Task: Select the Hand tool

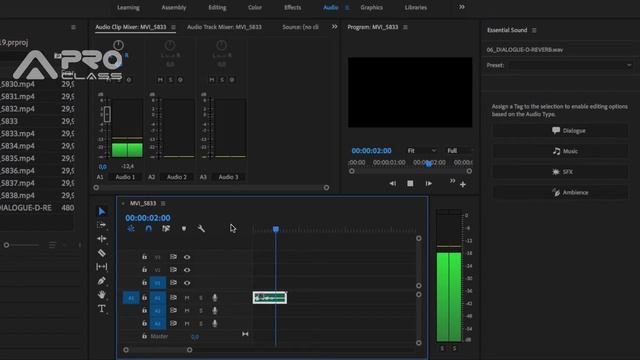Action: pyautogui.click(x=102, y=294)
